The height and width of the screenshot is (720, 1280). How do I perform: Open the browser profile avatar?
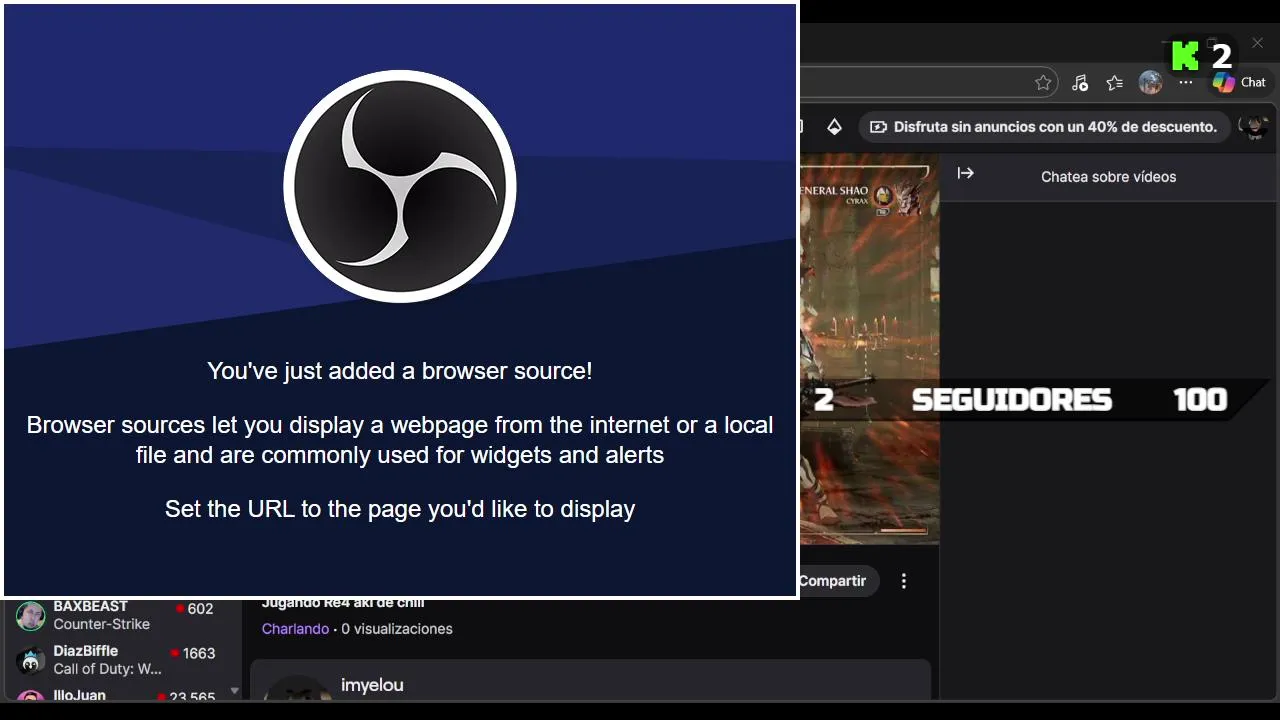coord(1151,83)
